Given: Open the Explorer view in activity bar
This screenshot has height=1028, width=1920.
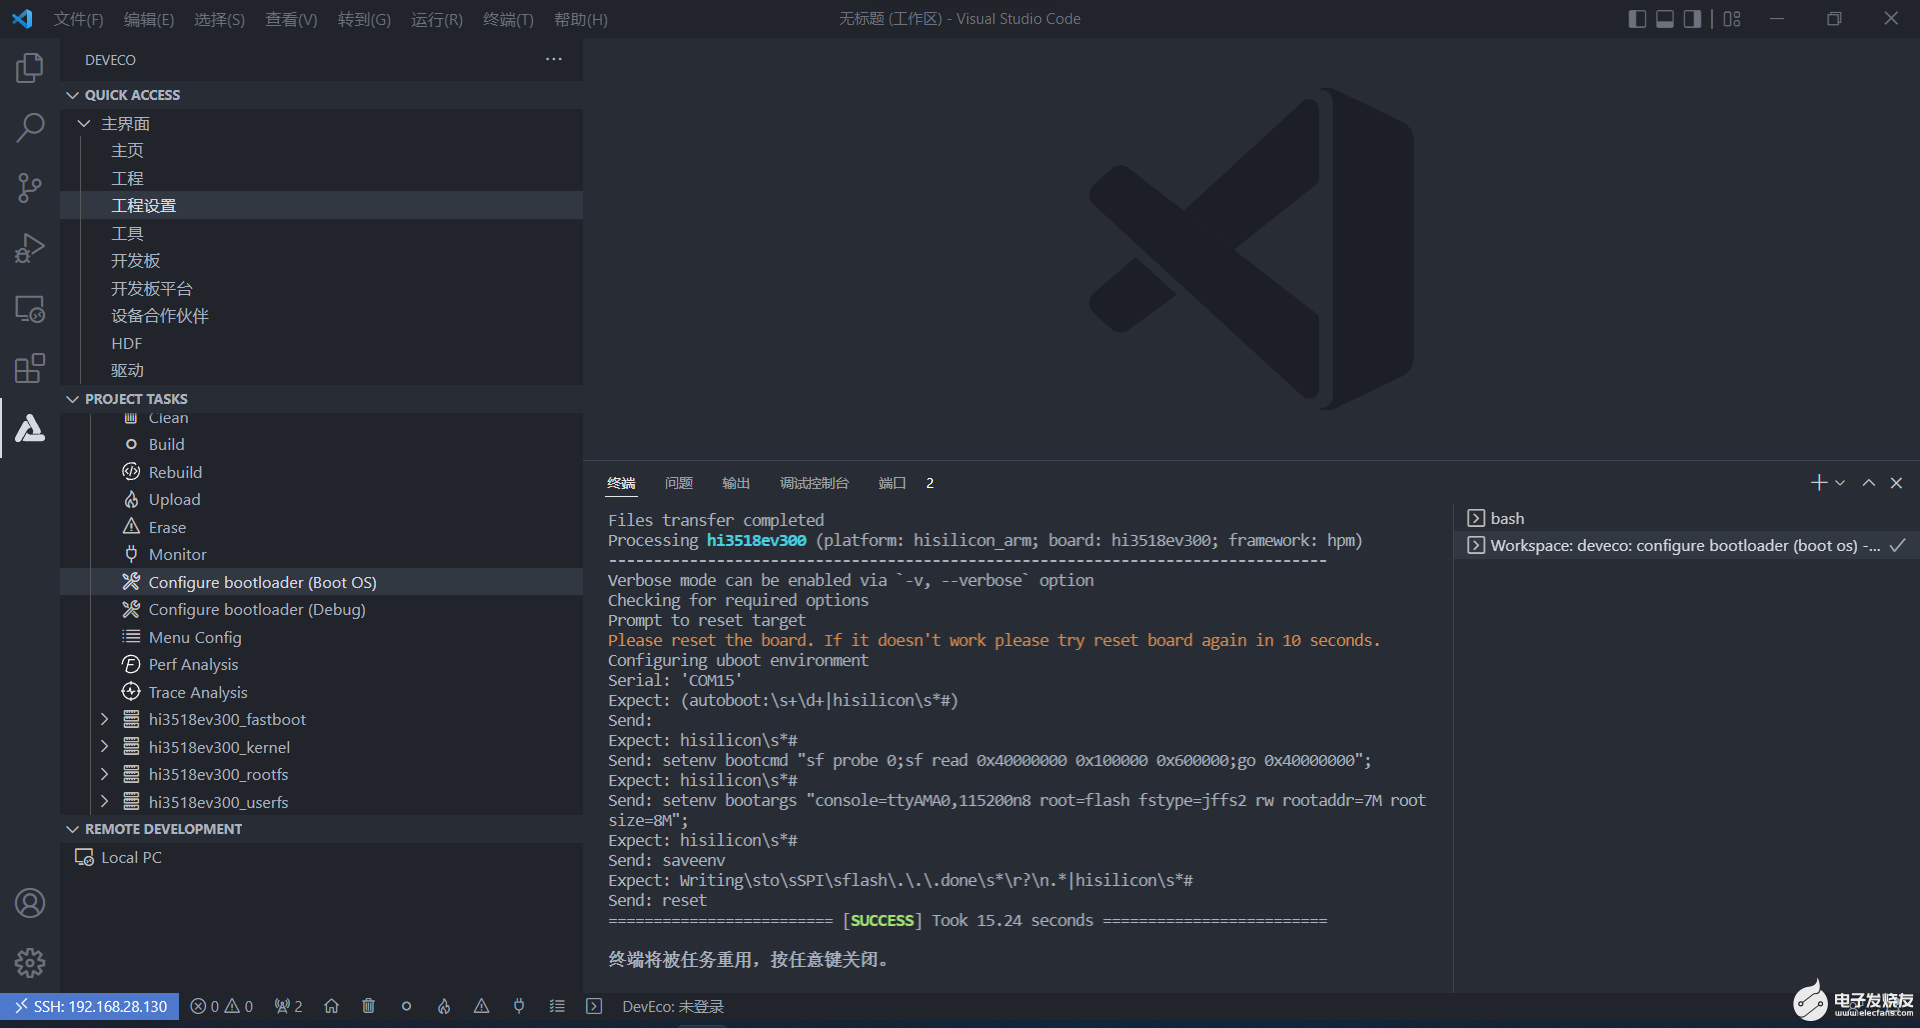Looking at the screenshot, I should point(30,68).
